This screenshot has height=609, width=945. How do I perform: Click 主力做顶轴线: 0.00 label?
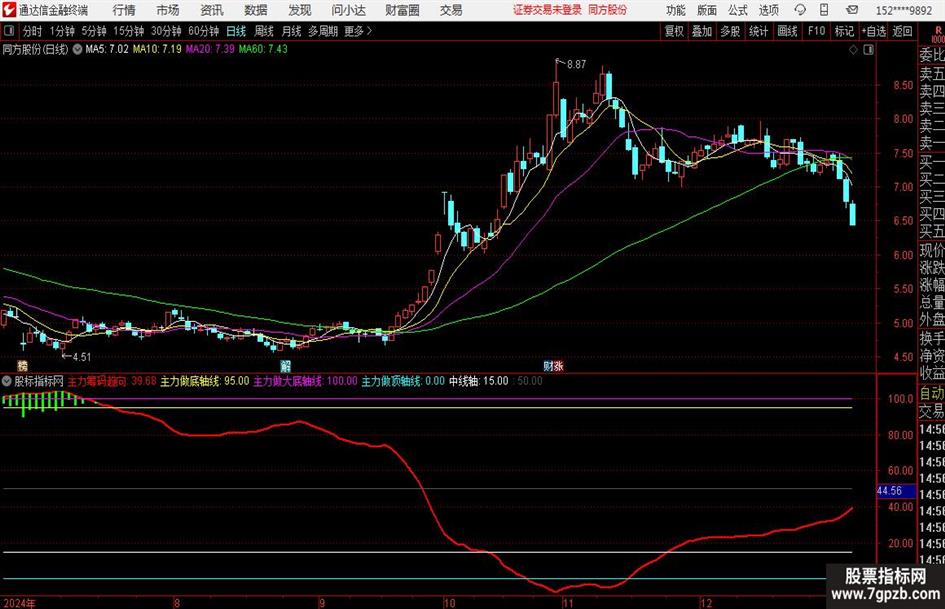pyautogui.click(x=403, y=381)
